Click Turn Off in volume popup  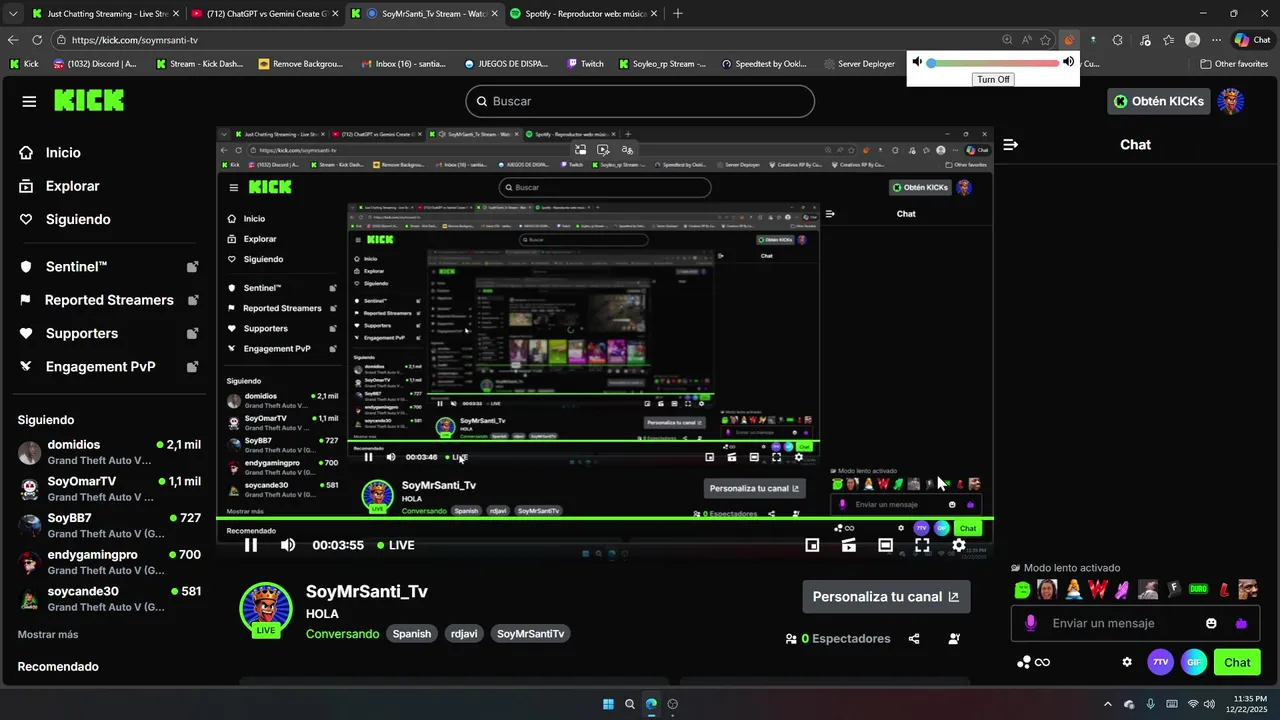pyautogui.click(x=993, y=79)
